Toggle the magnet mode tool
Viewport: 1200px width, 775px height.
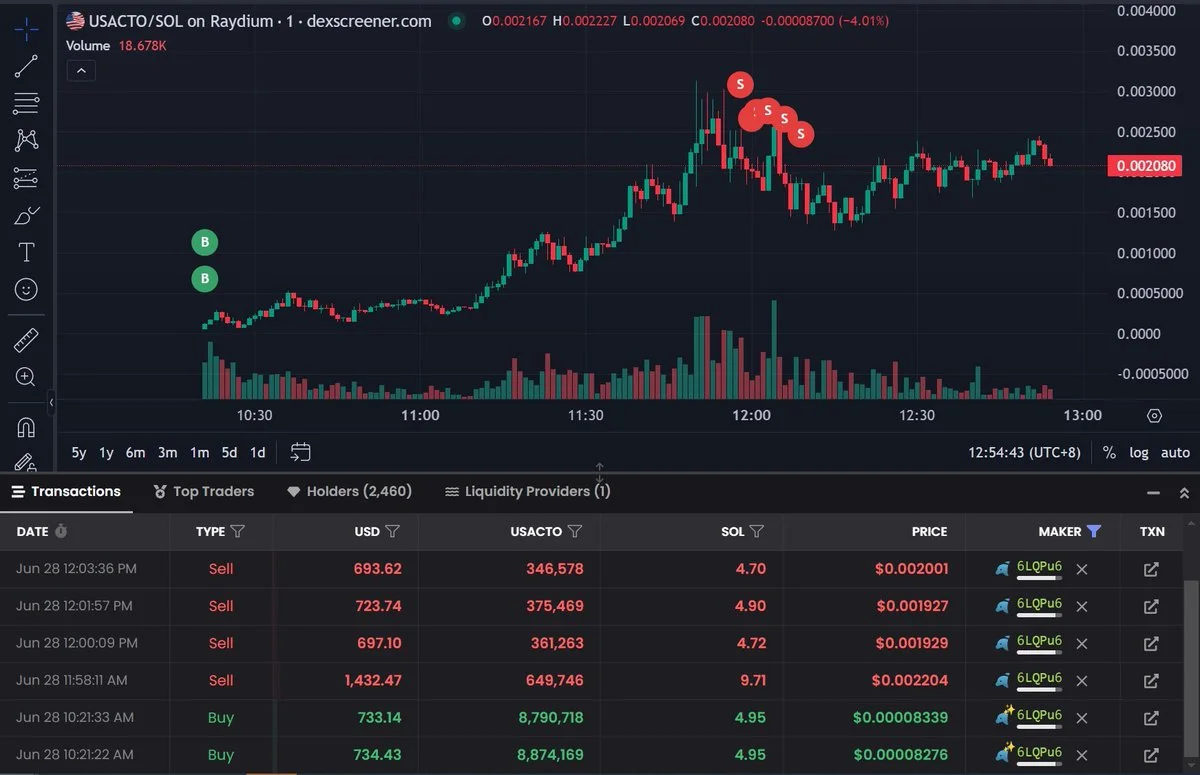(x=26, y=427)
